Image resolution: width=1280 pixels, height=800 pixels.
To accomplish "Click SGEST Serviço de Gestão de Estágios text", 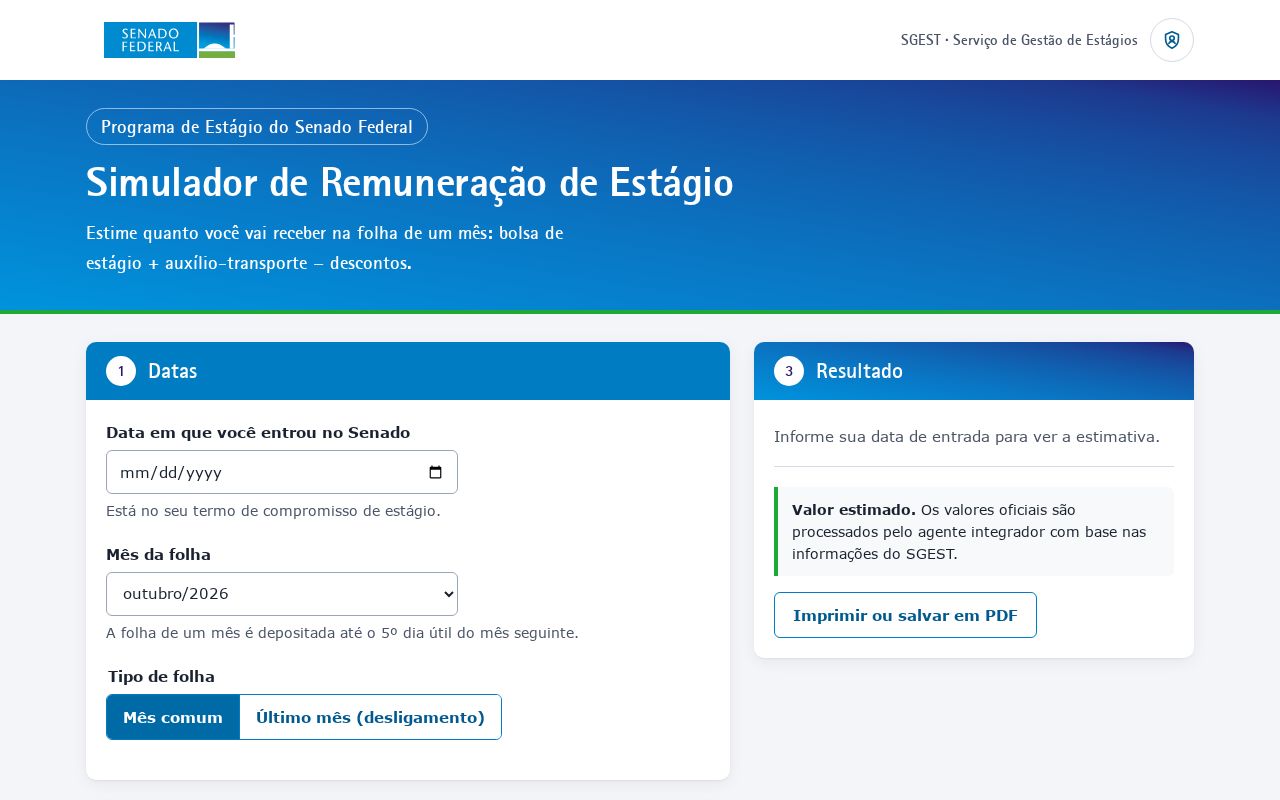I will [1019, 40].
